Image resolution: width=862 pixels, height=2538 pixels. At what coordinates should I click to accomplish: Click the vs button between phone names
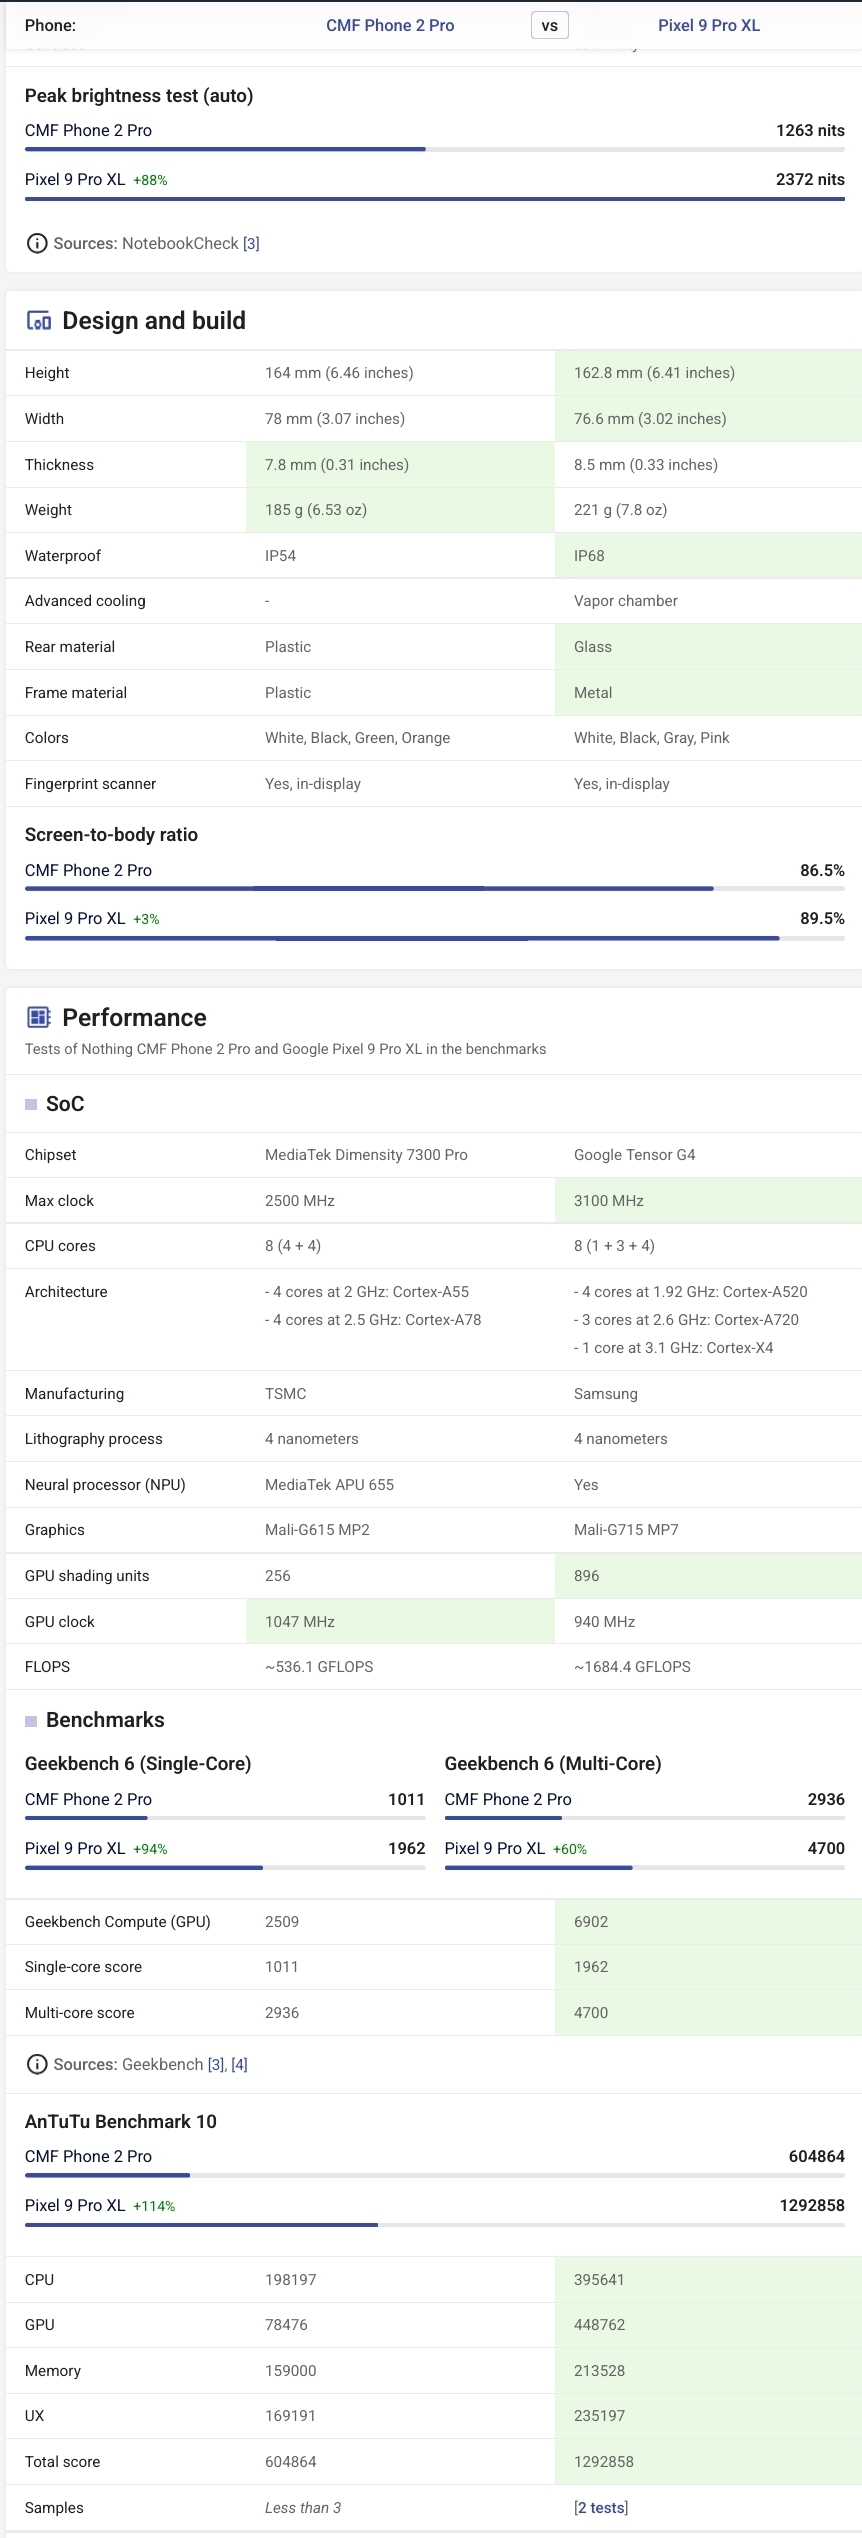550,25
